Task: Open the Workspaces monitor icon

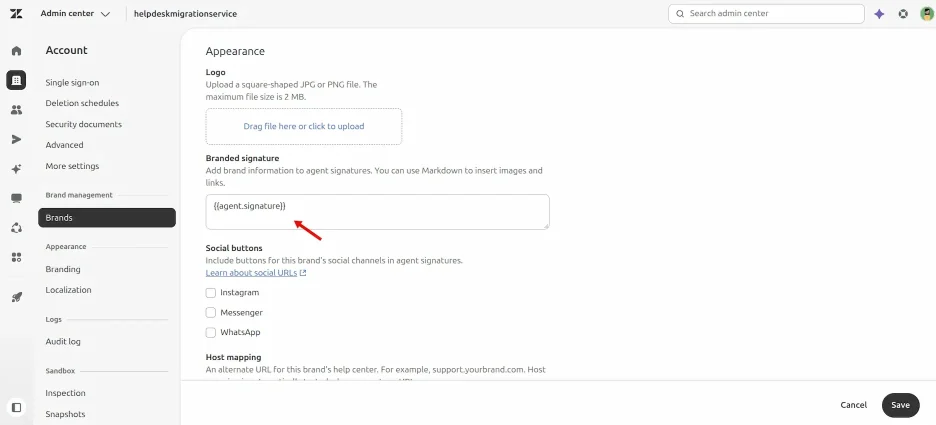Action: pos(16,198)
